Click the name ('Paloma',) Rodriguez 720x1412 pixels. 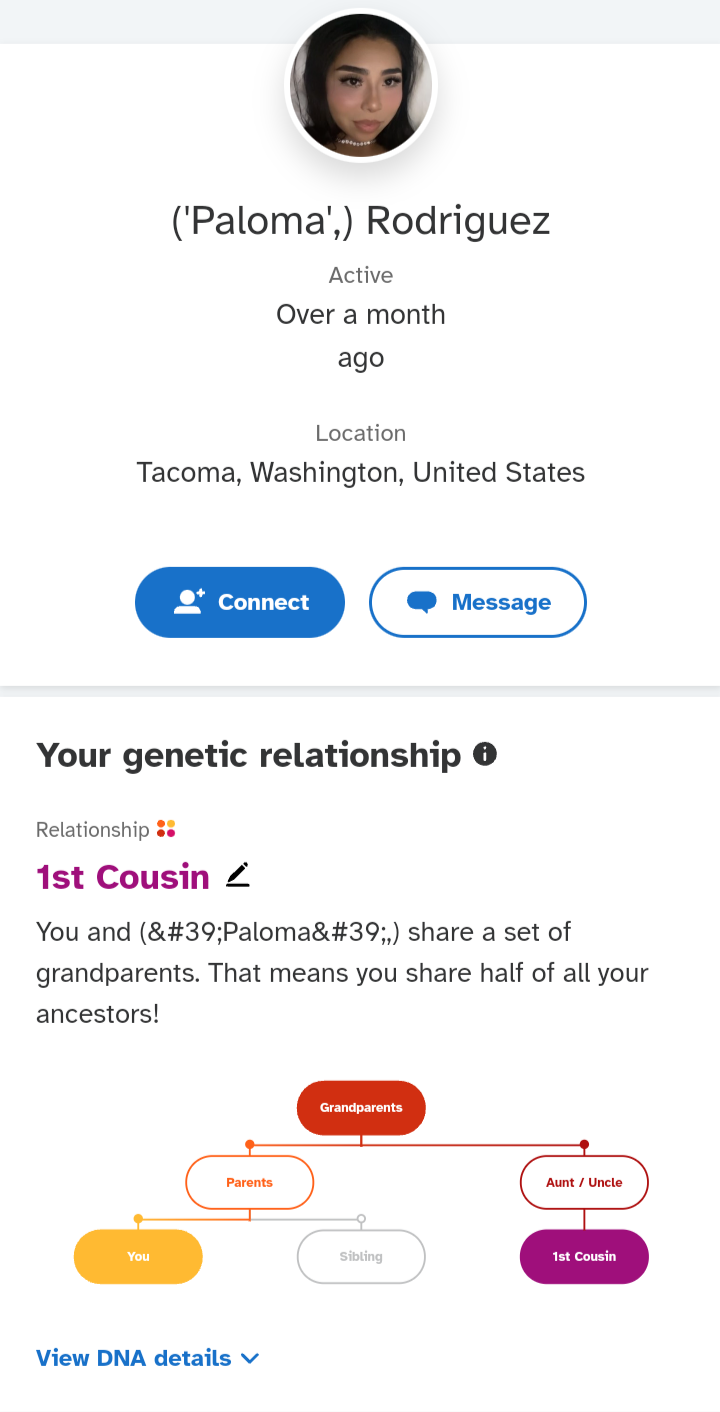[361, 220]
